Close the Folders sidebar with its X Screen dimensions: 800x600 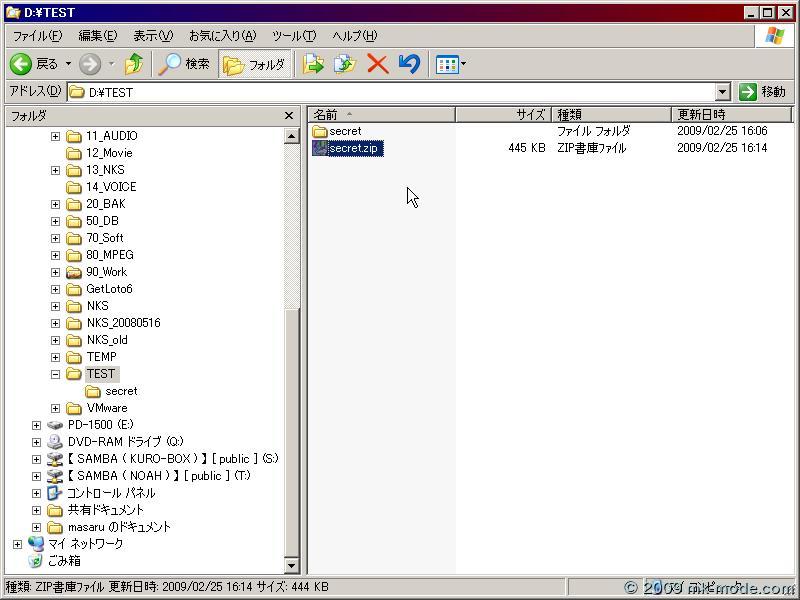coord(289,115)
